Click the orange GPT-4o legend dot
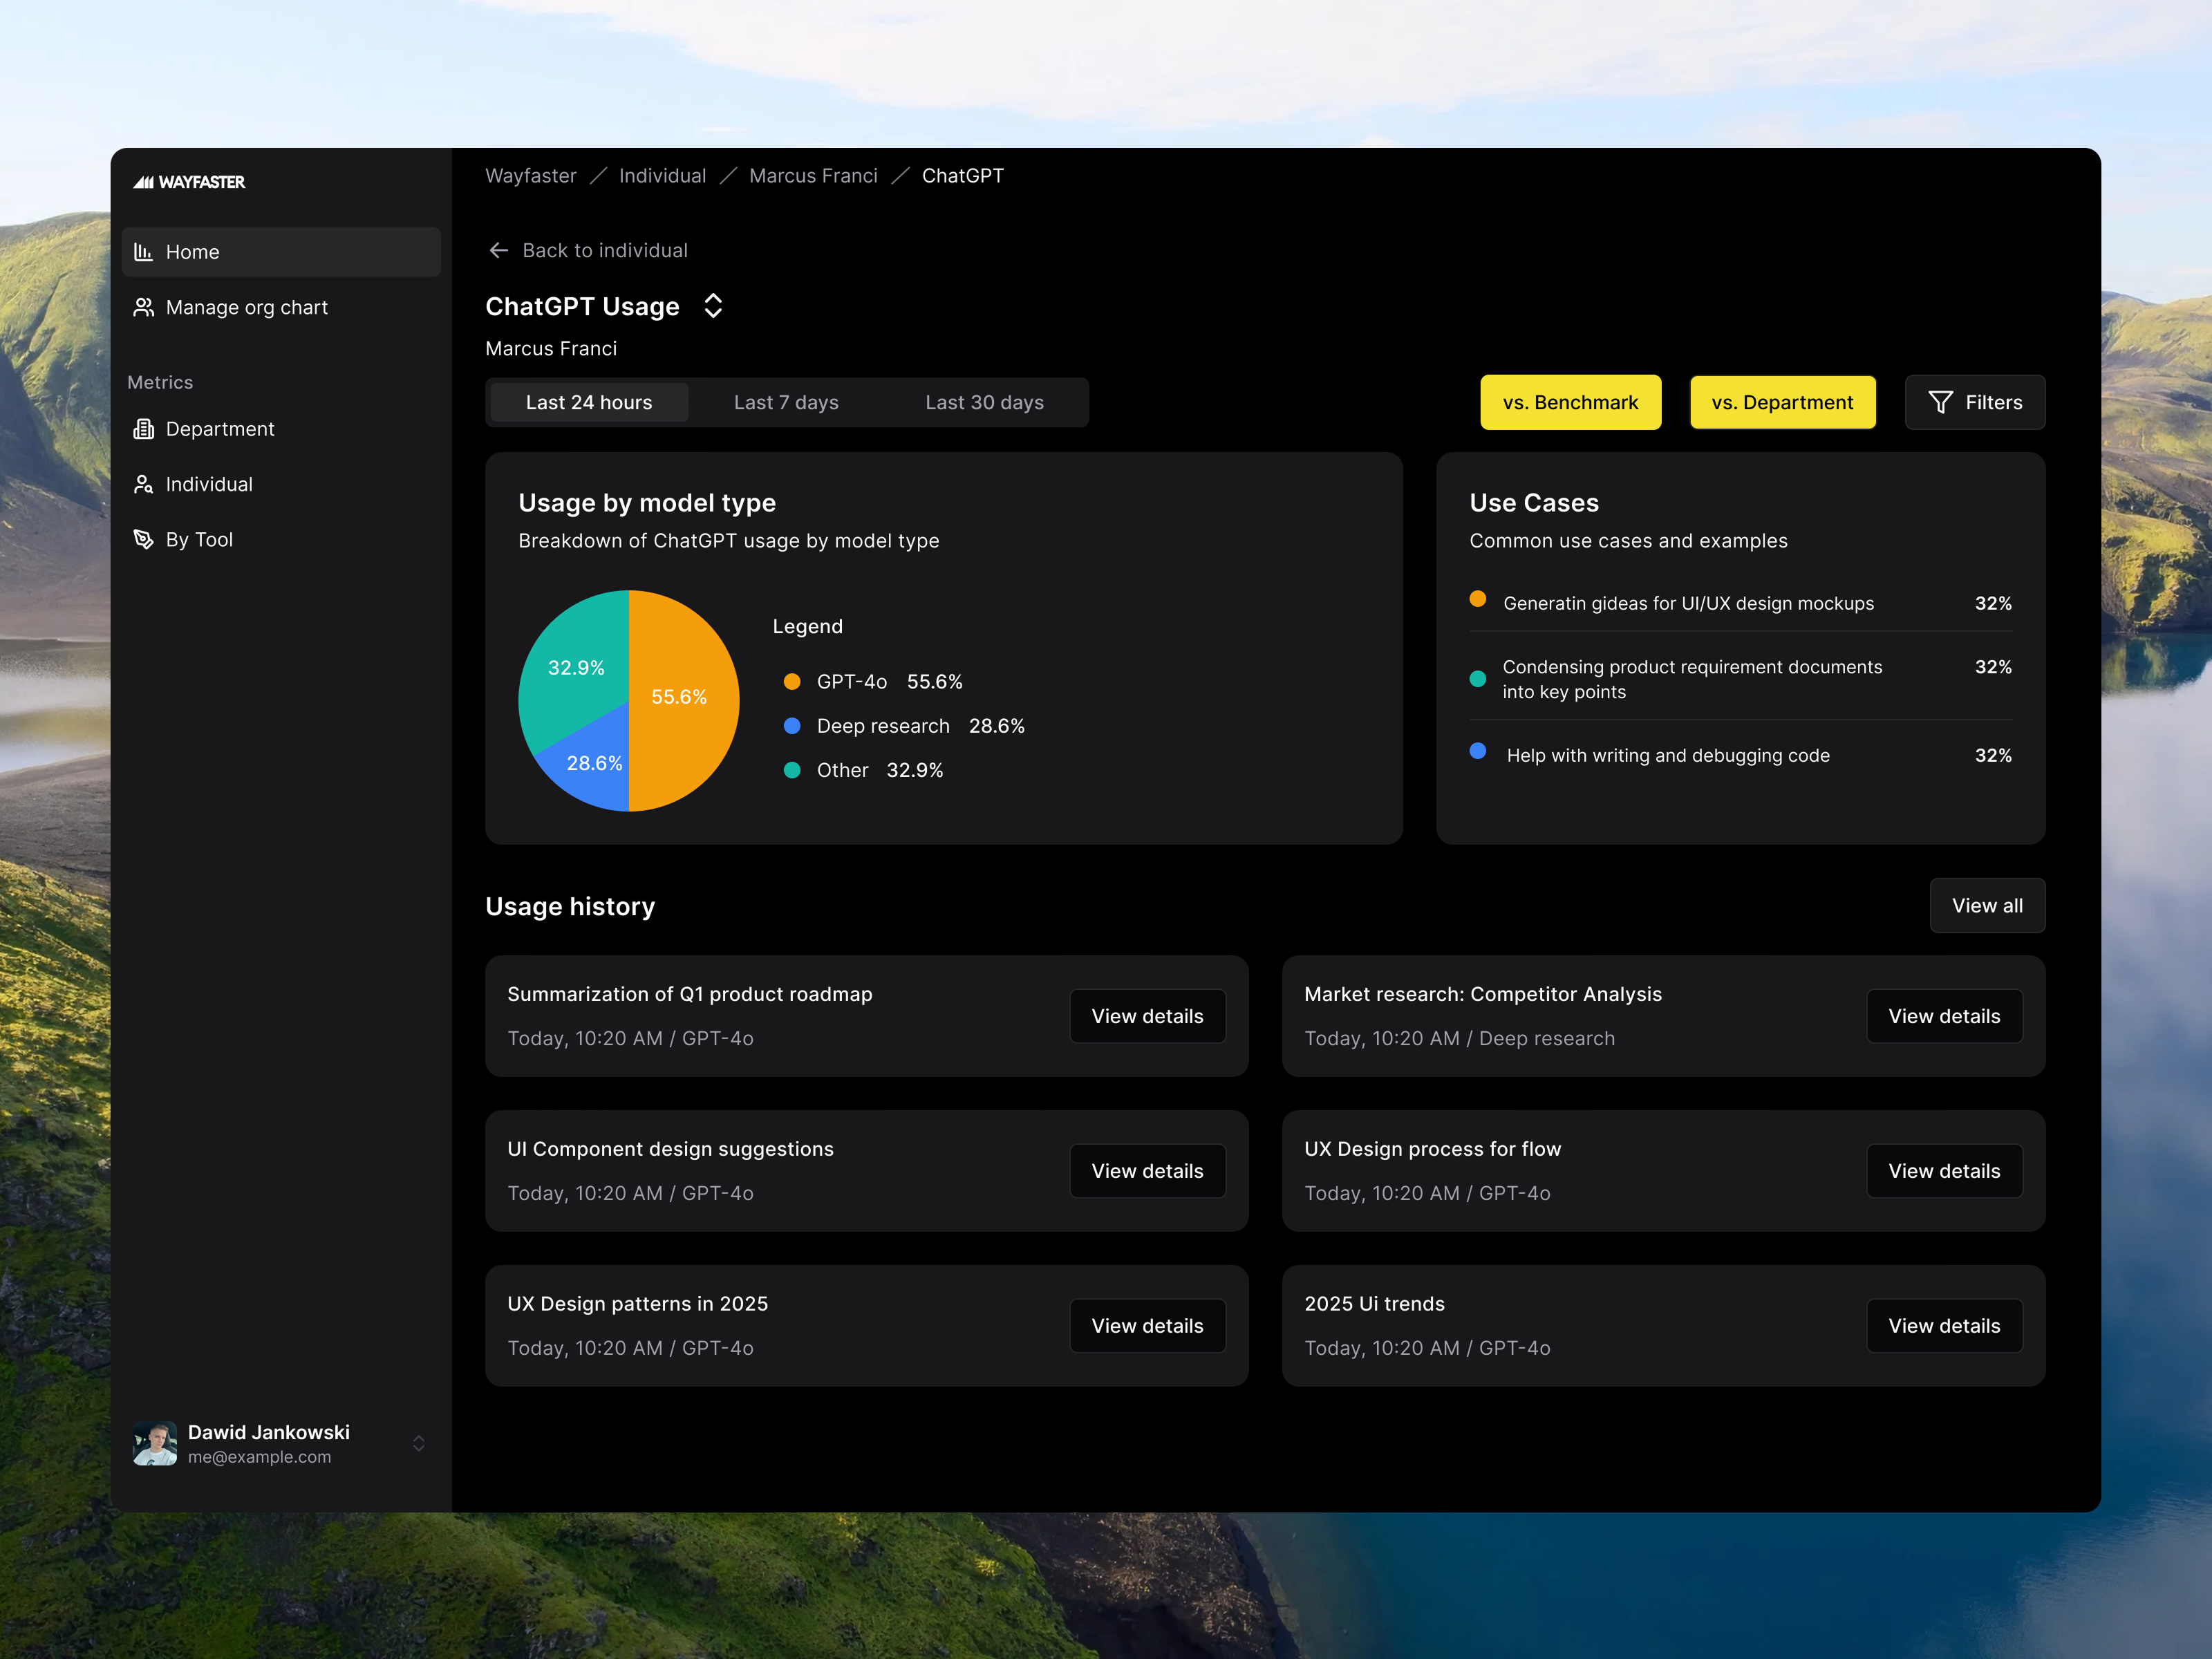The height and width of the screenshot is (1659, 2212). pyautogui.click(x=792, y=682)
